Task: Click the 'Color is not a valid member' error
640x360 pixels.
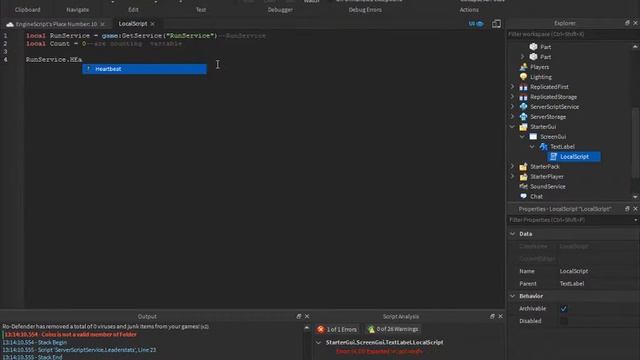Action: coord(71,335)
